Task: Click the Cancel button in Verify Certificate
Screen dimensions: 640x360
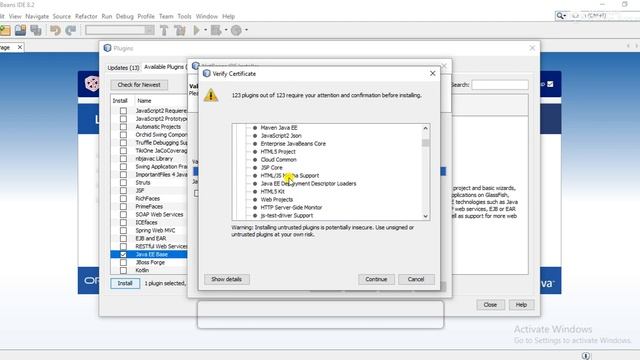Action: tap(416, 279)
